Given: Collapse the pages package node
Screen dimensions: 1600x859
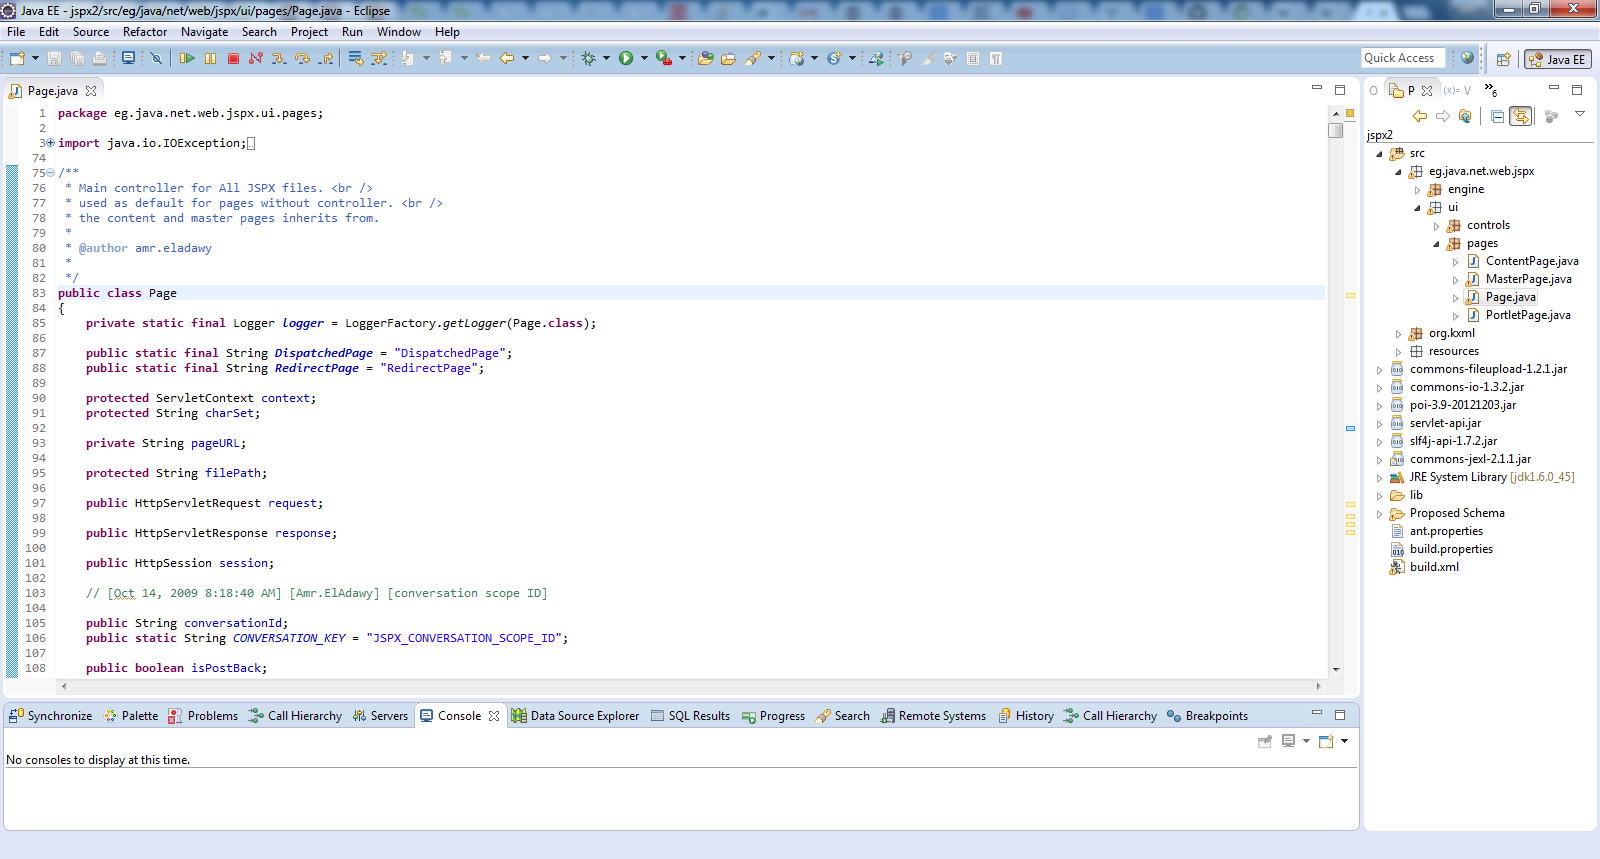Looking at the screenshot, I should (x=1437, y=244).
